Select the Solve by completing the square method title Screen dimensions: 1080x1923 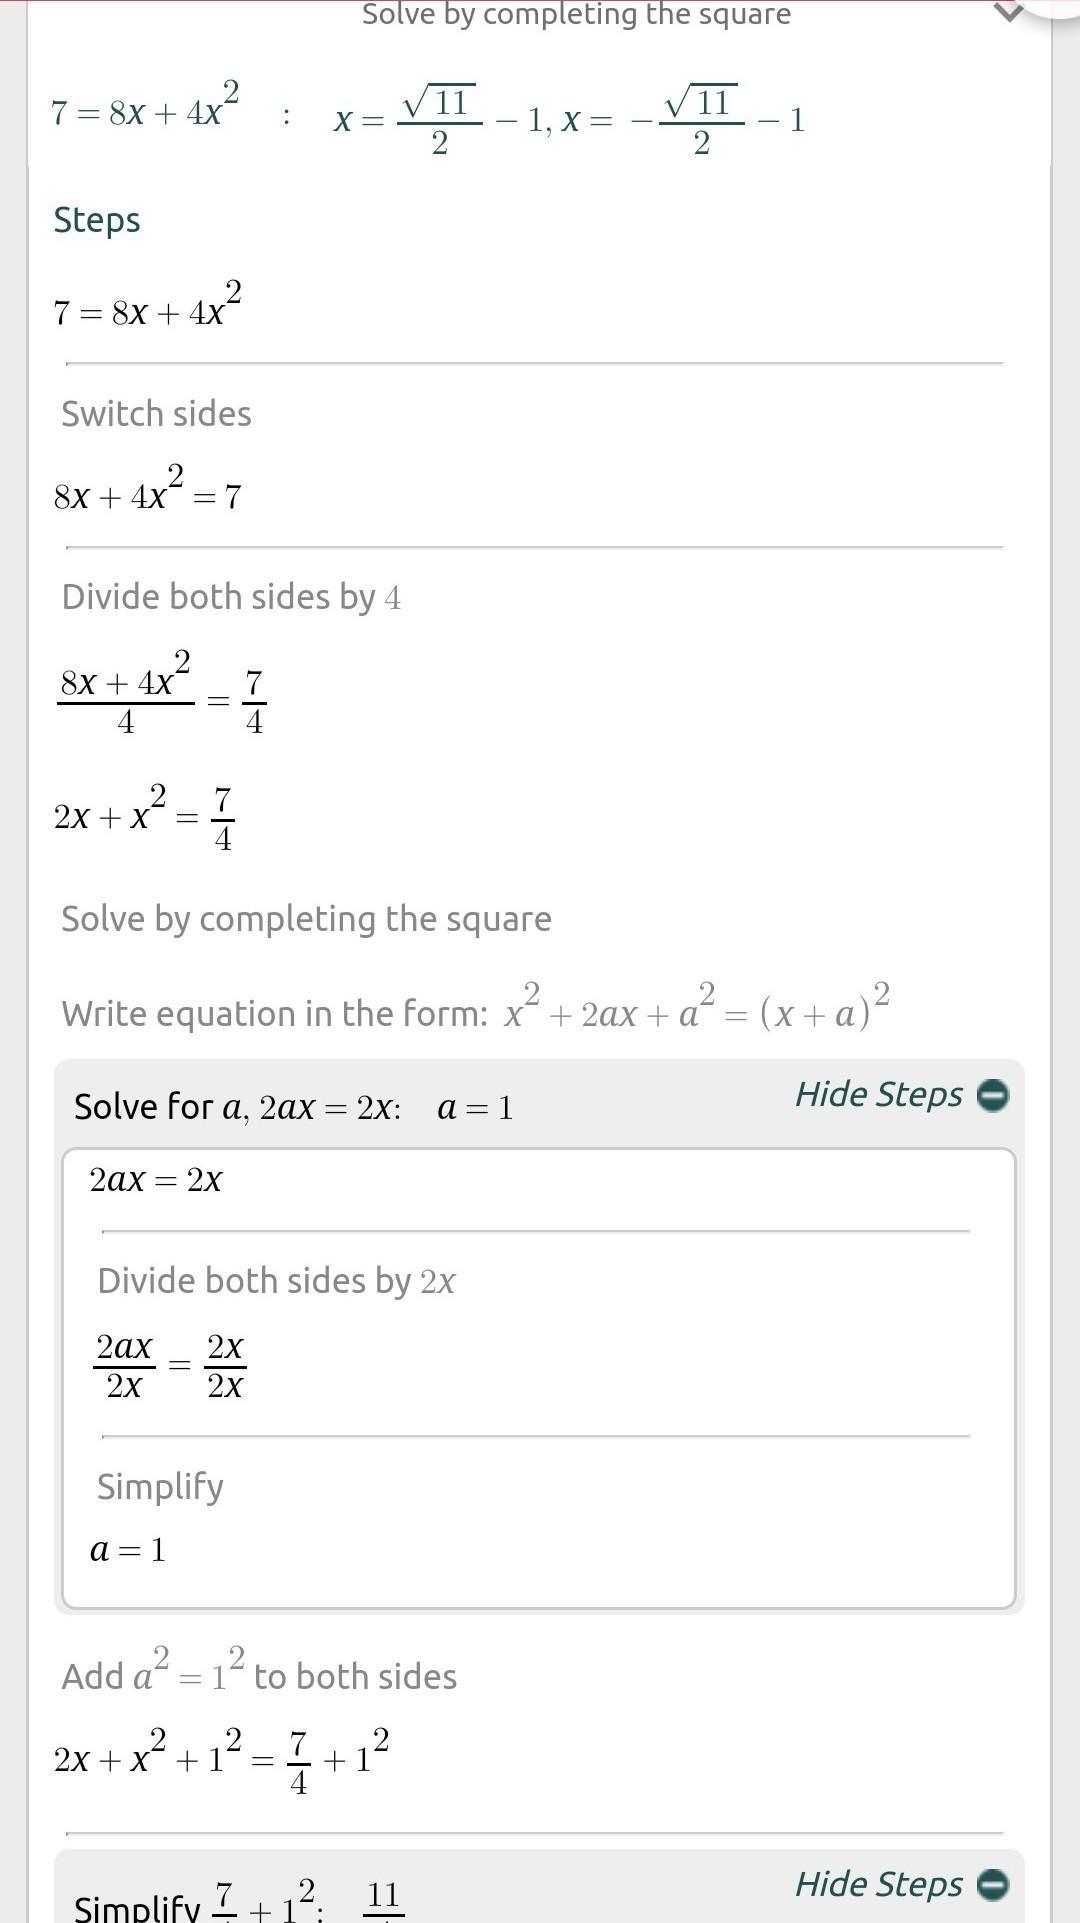(x=576, y=14)
